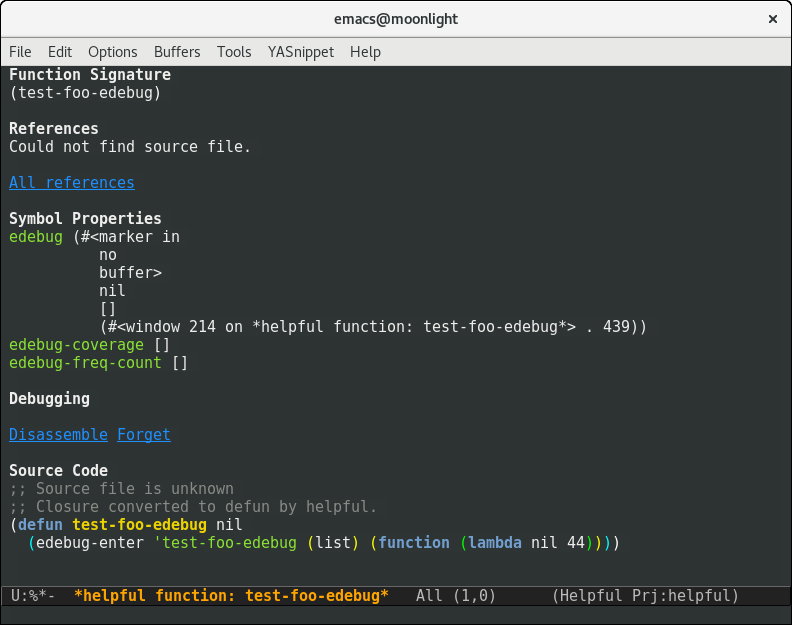The width and height of the screenshot is (792, 625).
Task: Open the Options menu
Action: point(112,52)
